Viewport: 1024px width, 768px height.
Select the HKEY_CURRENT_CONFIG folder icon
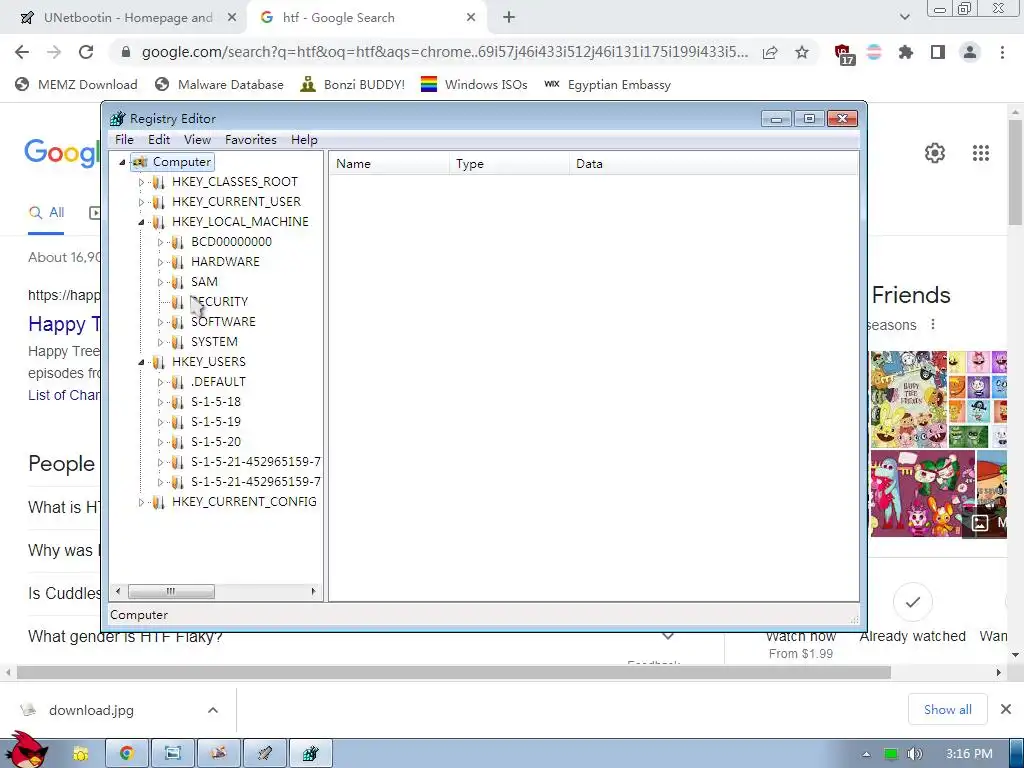[158, 503]
